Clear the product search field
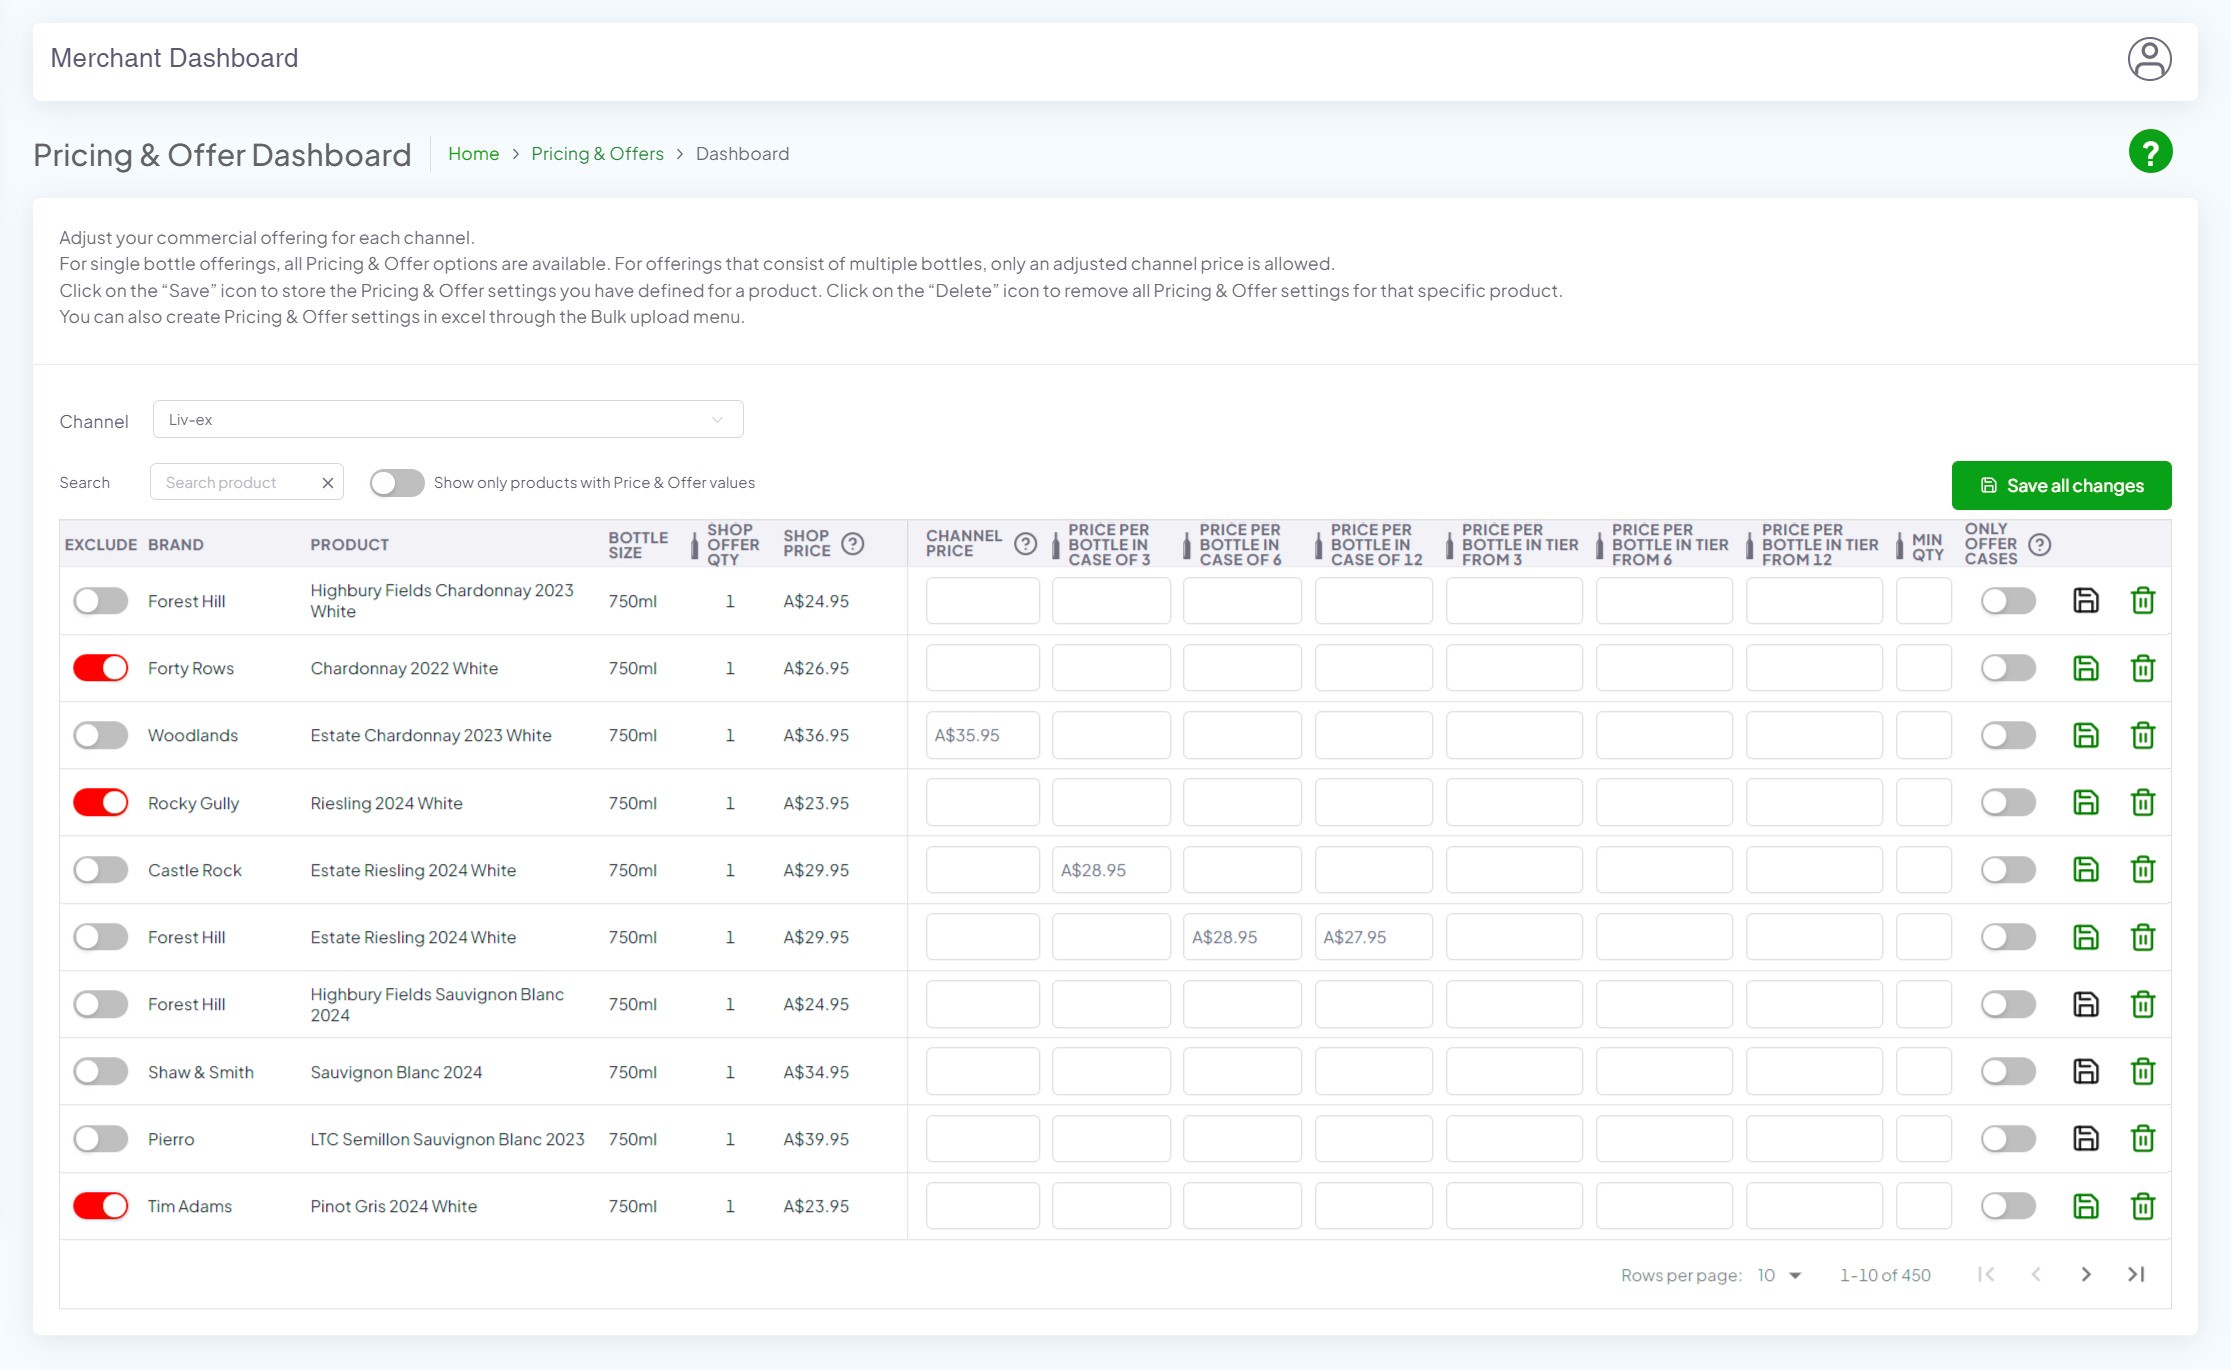Image resolution: width=2231 pixels, height=1370 pixels. (x=327, y=483)
